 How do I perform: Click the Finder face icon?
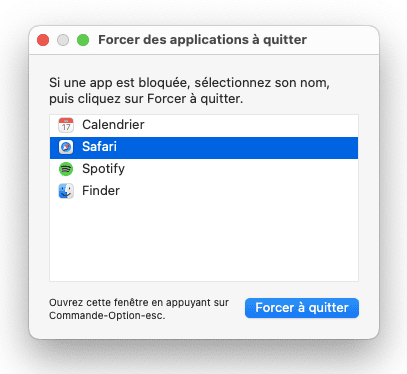pos(66,191)
